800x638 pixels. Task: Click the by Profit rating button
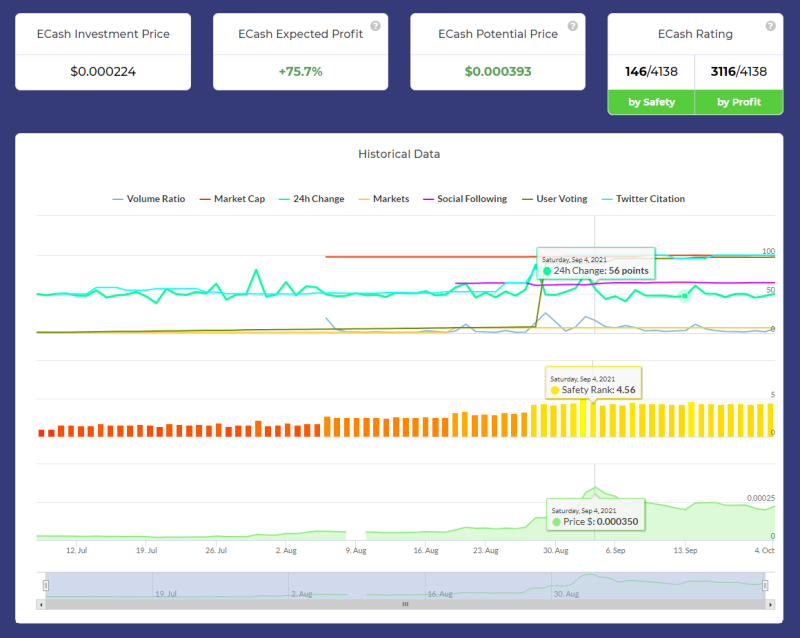click(x=739, y=102)
